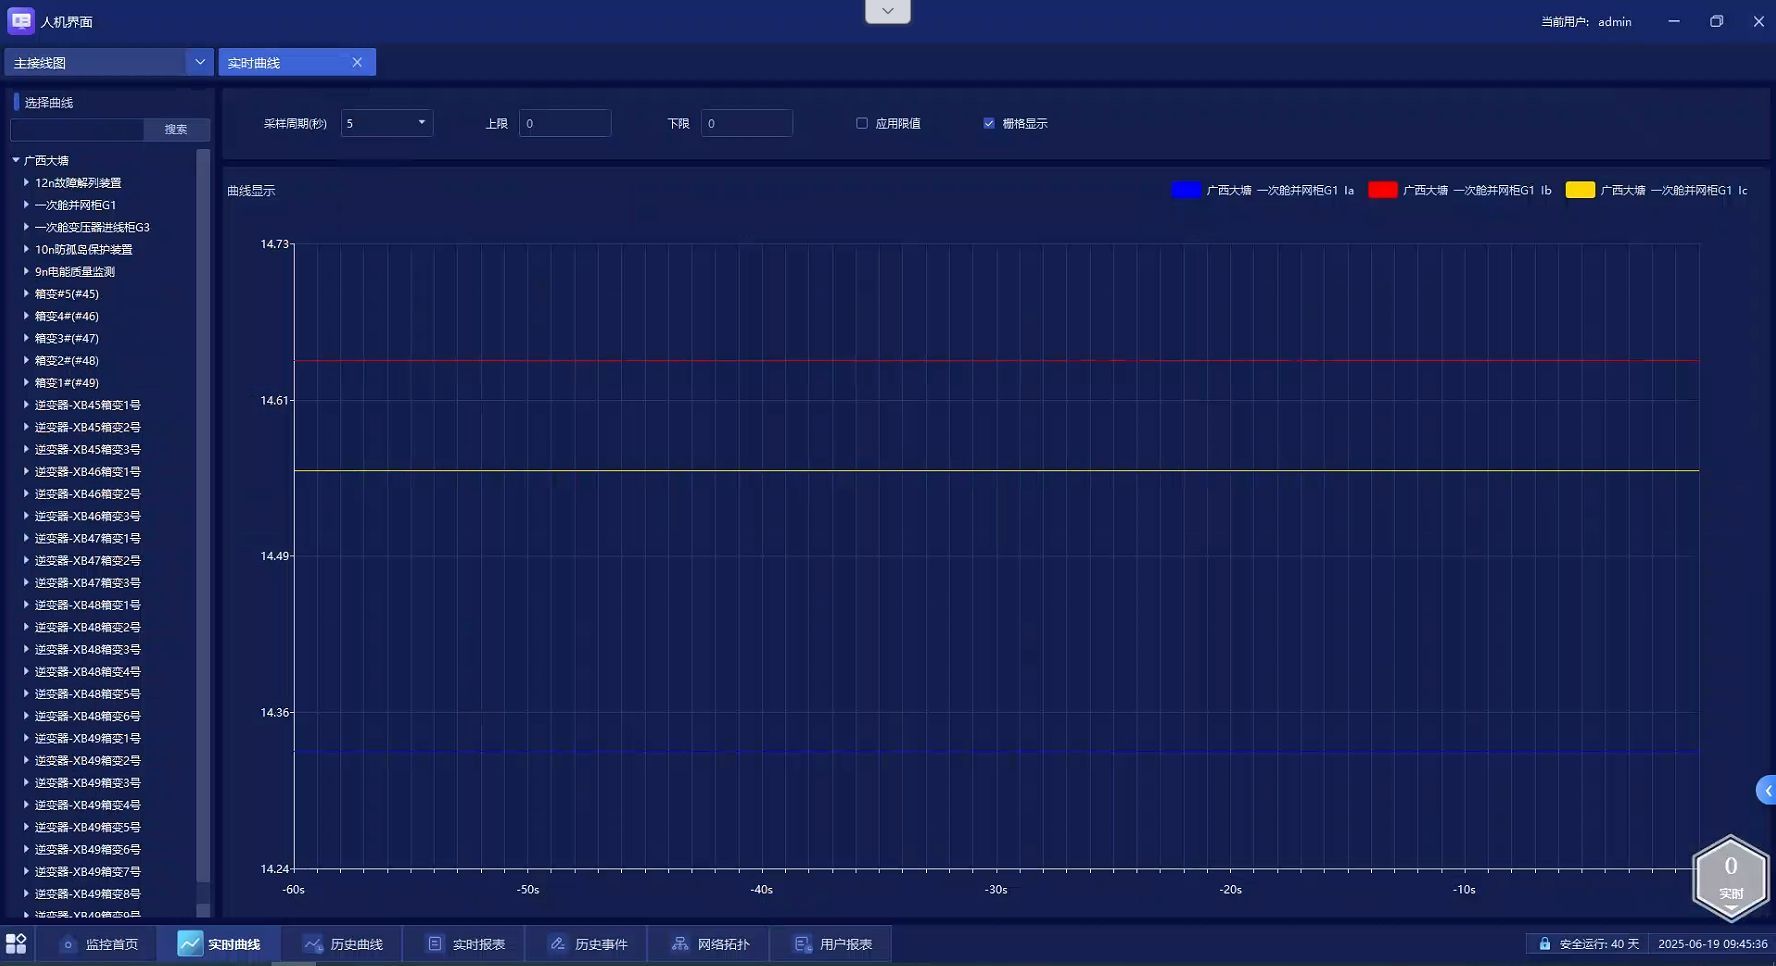Select 箱变2#(#48) in tree
The height and width of the screenshot is (966, 1776).
[x=67, y=360]
